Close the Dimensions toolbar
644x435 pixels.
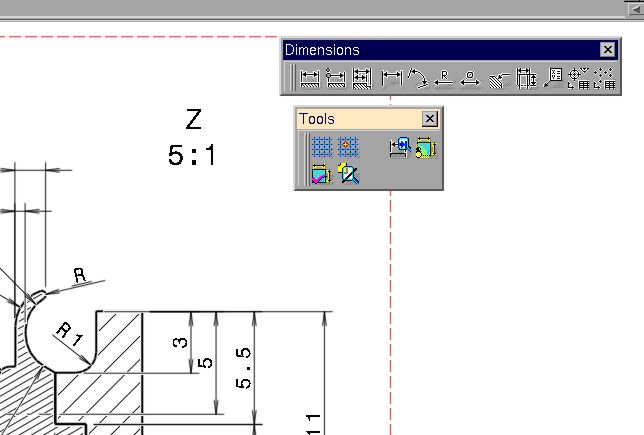pos(607,50)
